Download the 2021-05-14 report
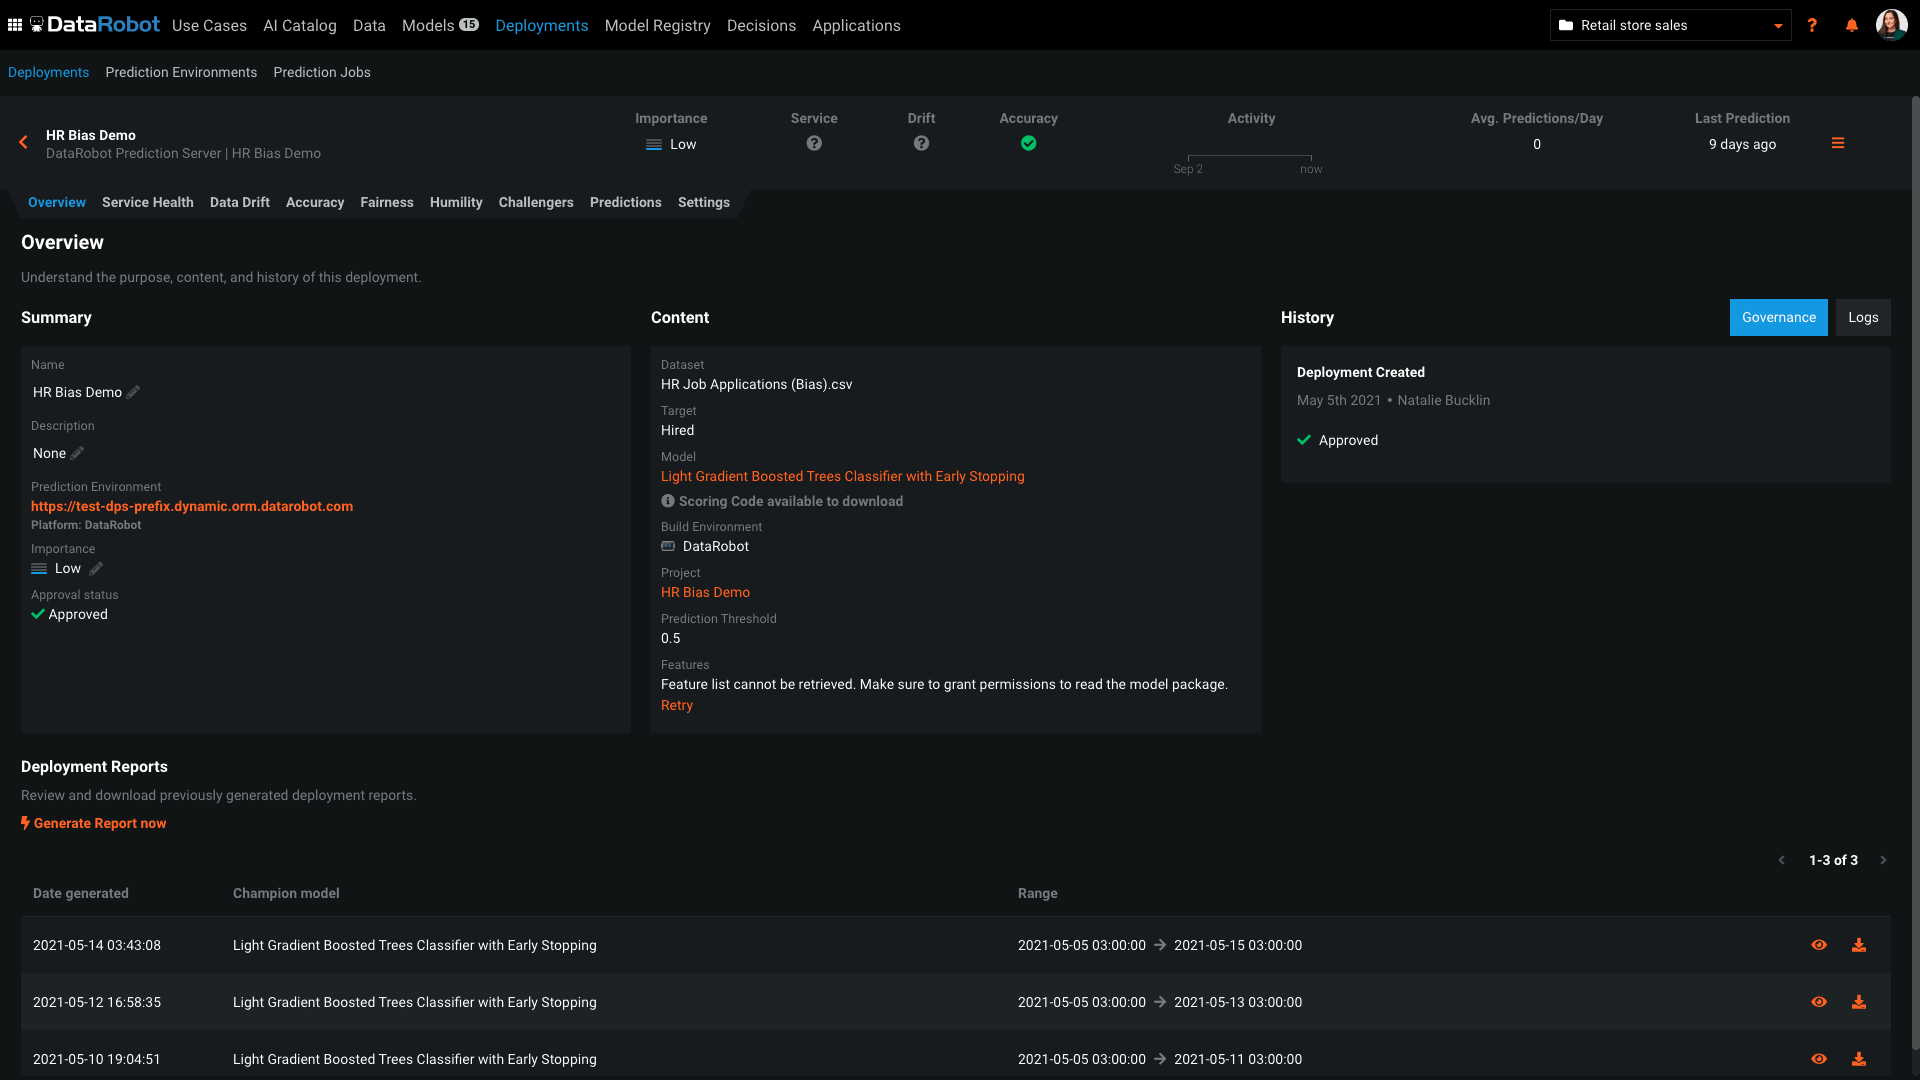 click(1859, 945)
